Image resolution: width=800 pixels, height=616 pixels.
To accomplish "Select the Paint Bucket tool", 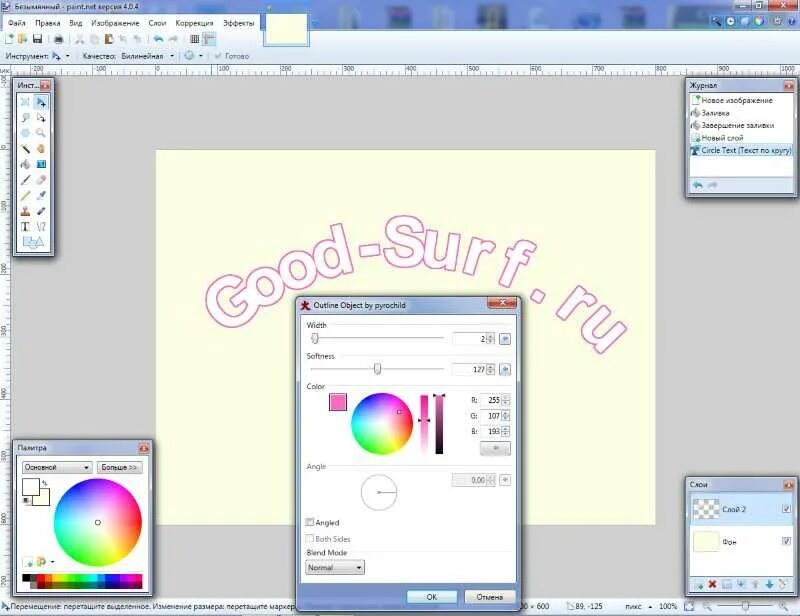I will (25, 164).
